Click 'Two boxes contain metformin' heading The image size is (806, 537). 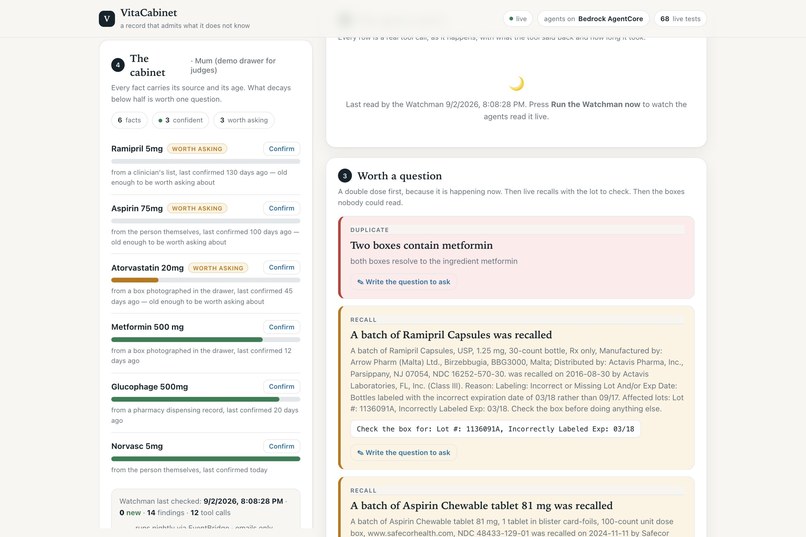click(422, 246)
